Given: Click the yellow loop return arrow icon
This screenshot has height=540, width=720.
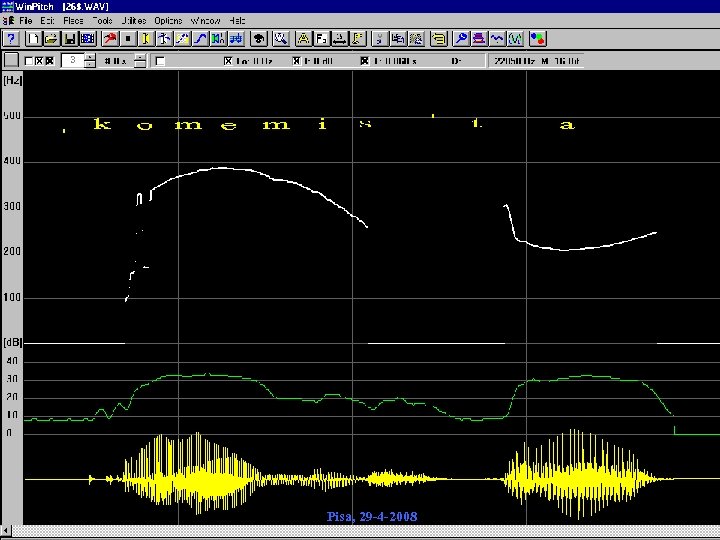Looking at the screenshot, I should pos(439,39).
